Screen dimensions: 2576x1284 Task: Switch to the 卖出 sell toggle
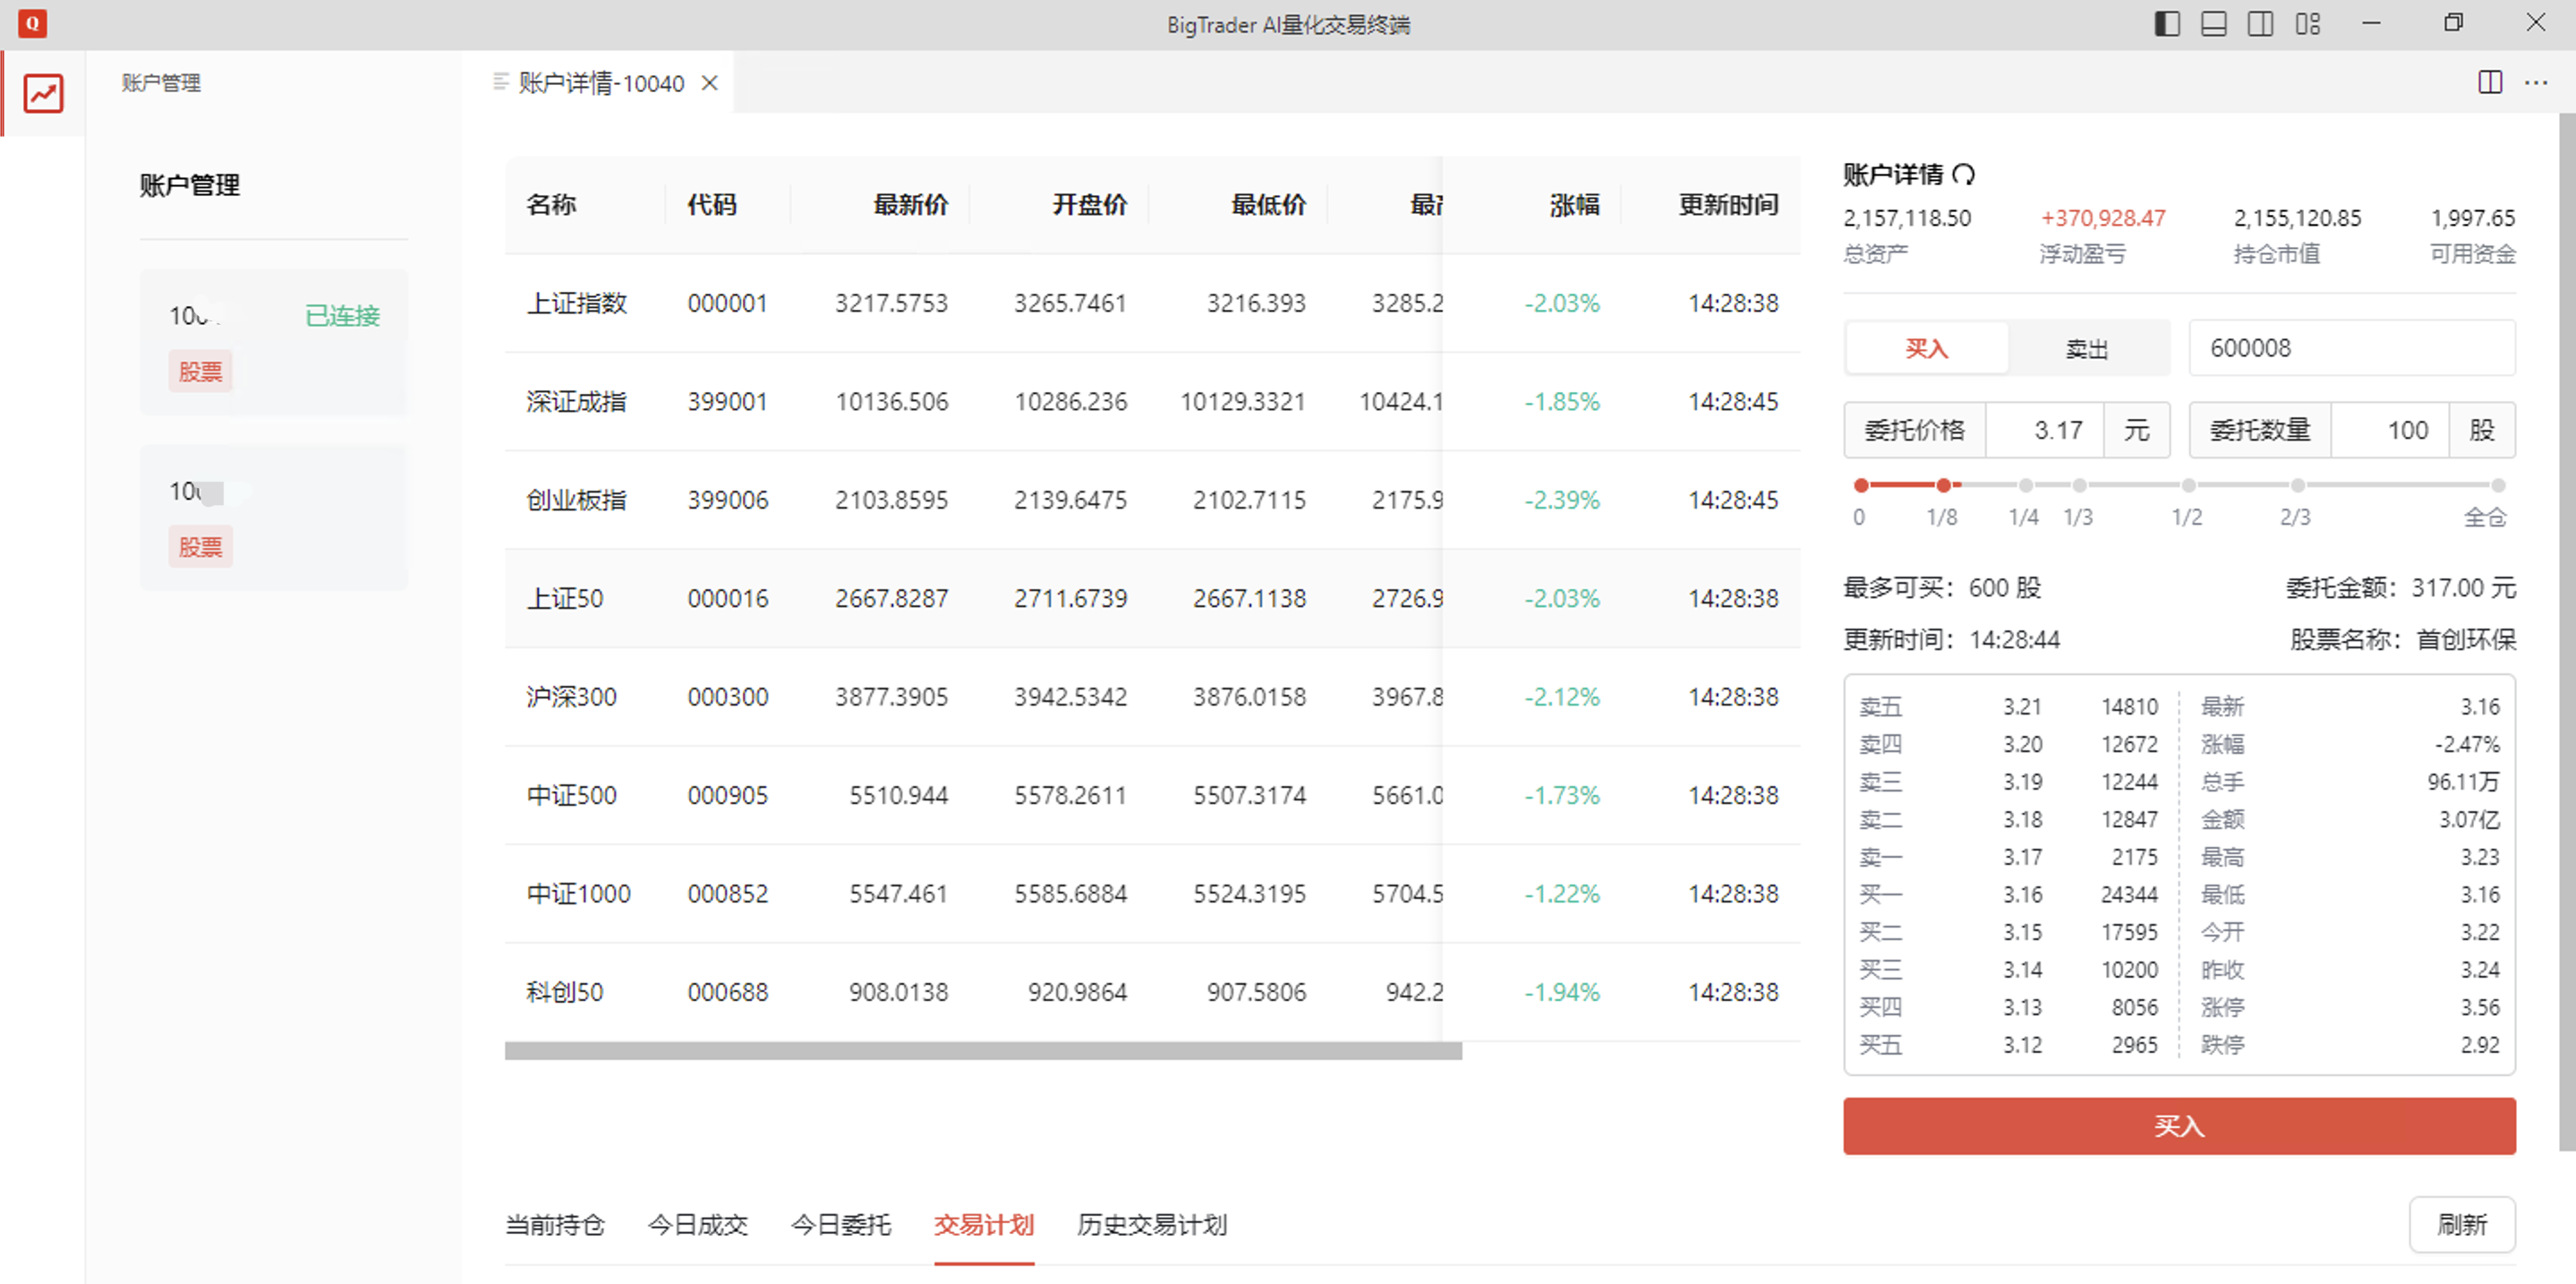click(x=2087, y=348)
